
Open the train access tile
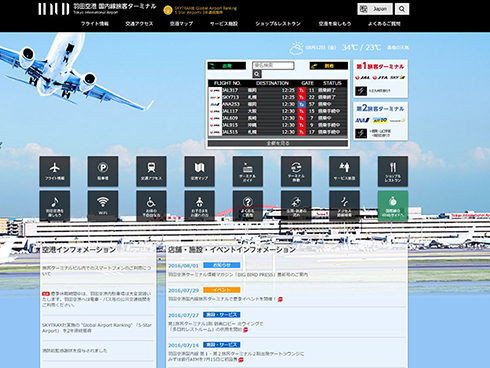(x=151, y=171)
